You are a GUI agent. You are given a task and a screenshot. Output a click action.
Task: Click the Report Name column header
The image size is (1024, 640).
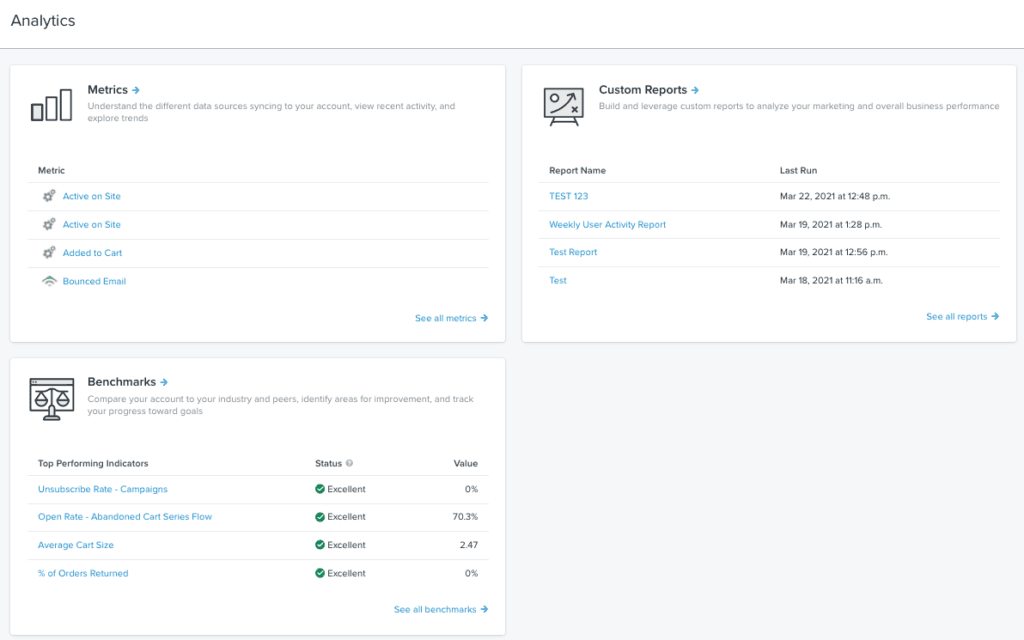coord(577,170)
